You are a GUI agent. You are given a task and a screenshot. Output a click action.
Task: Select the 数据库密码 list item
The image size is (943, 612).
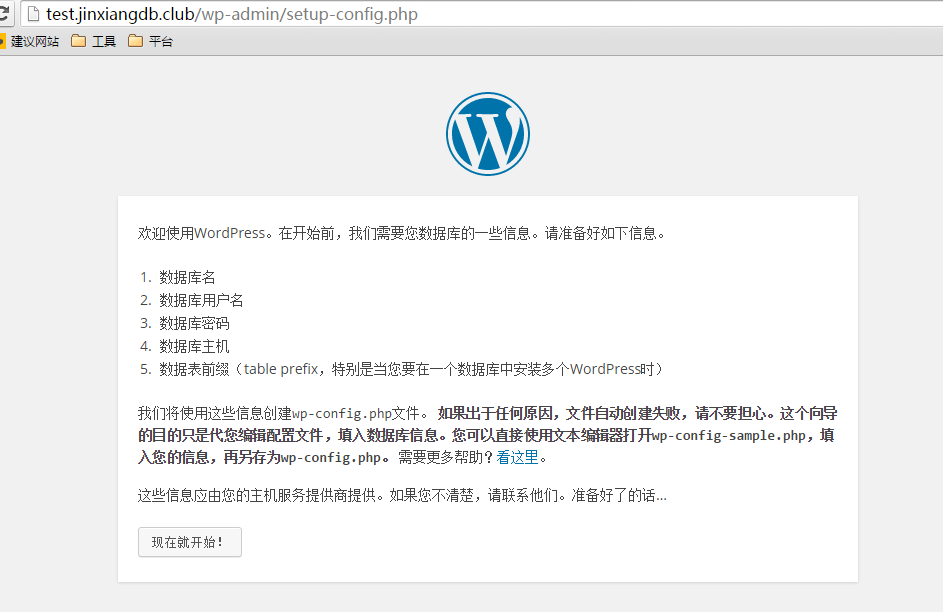click(x=194, y=323)
